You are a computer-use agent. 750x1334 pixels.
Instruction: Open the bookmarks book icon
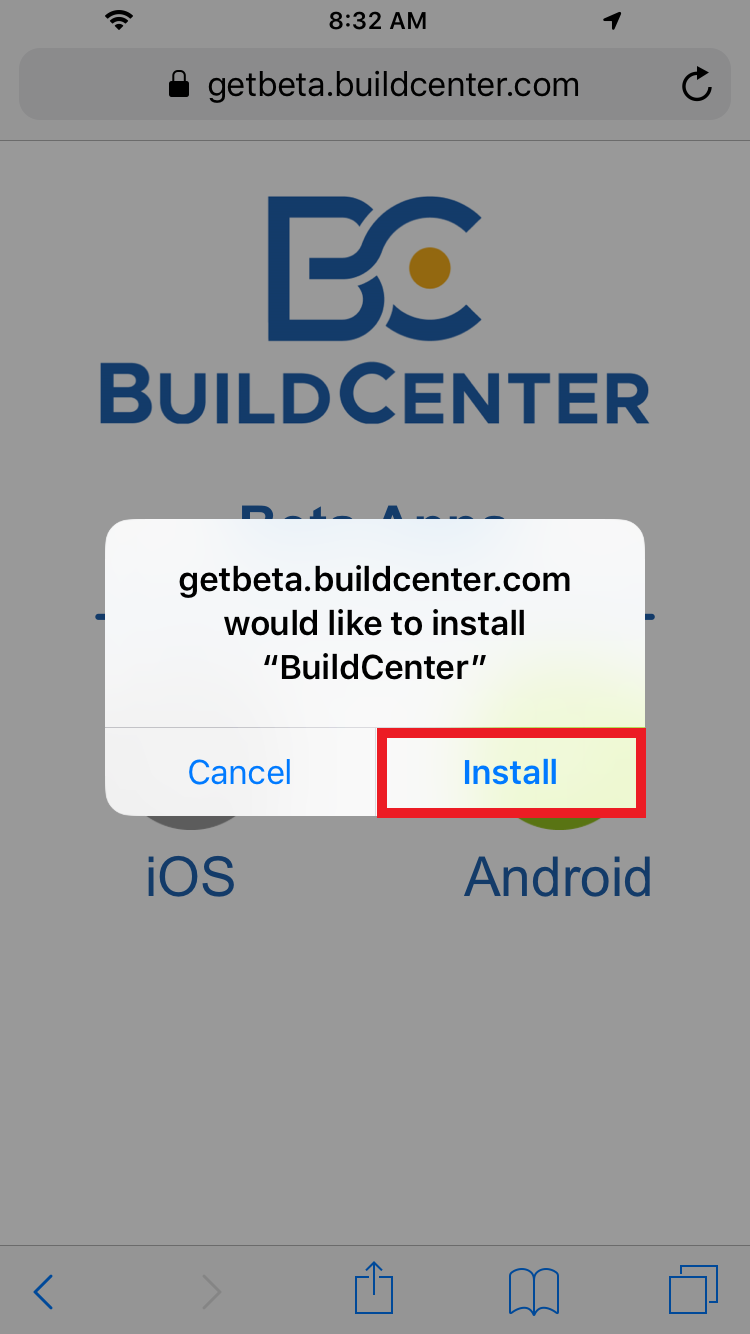pos(534,1291)
